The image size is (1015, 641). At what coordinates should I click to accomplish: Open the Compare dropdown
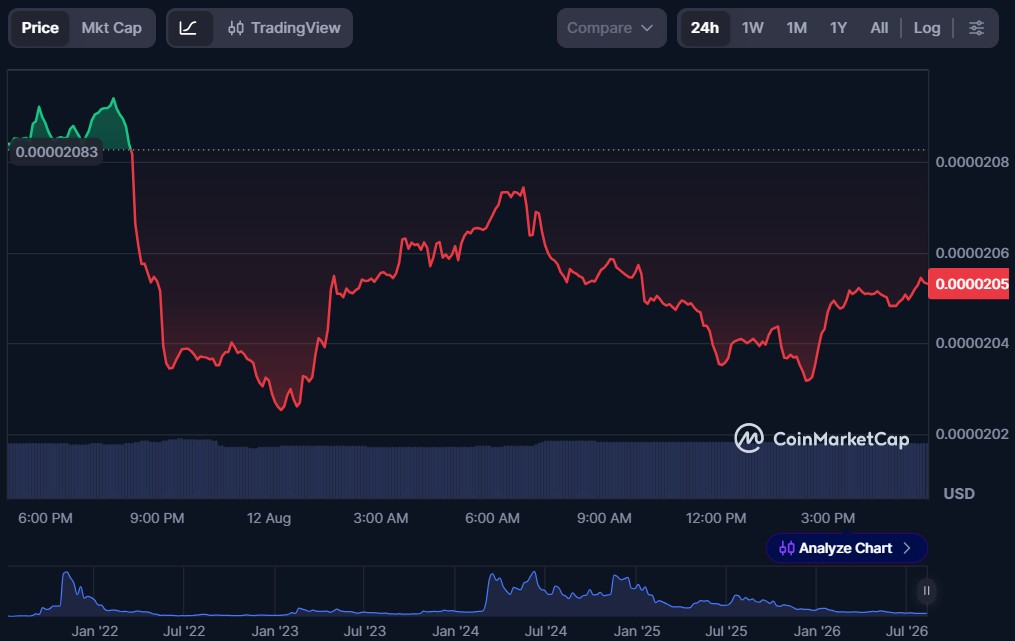tap(611, 28)
